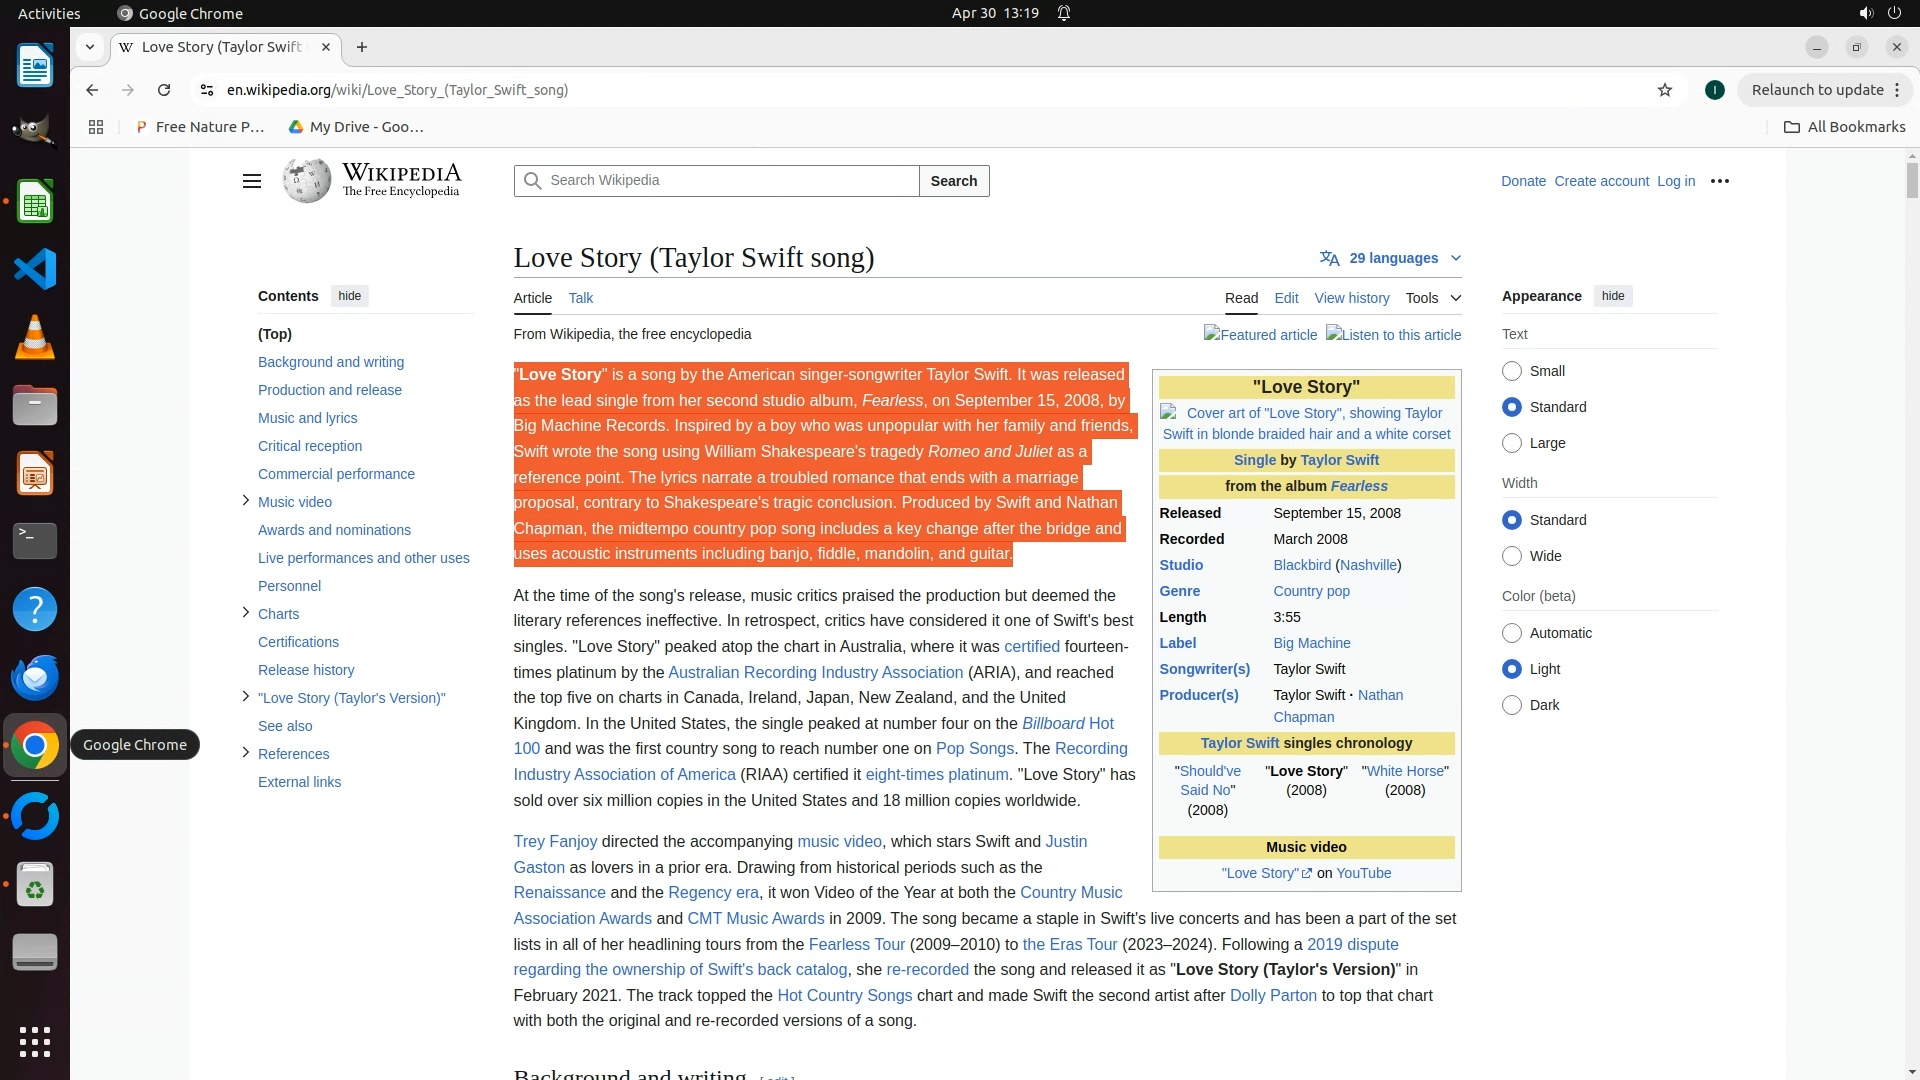This screenshot has width=1920, height=1080.
Task: Open the Chrome apps grid icon
Action: [96, 127]
